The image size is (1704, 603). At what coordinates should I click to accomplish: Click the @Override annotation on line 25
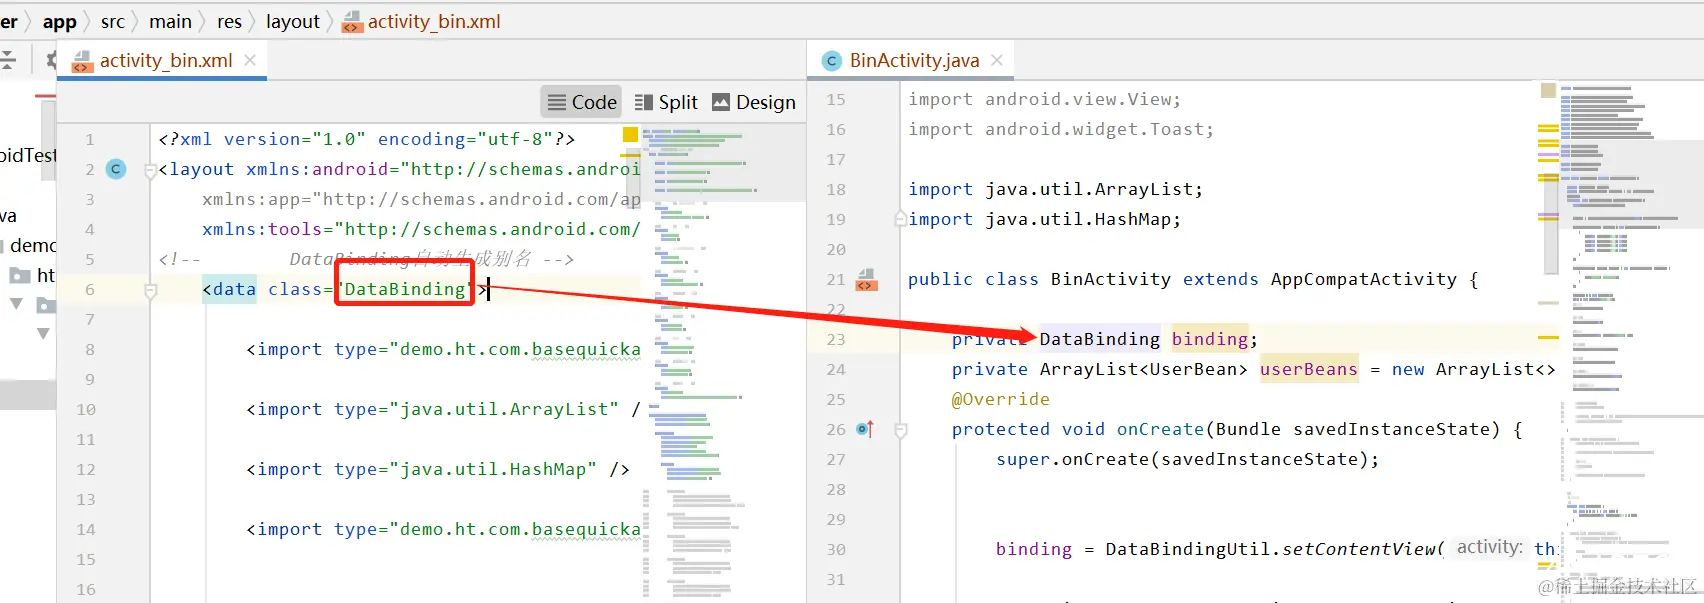pos(1001,399)
